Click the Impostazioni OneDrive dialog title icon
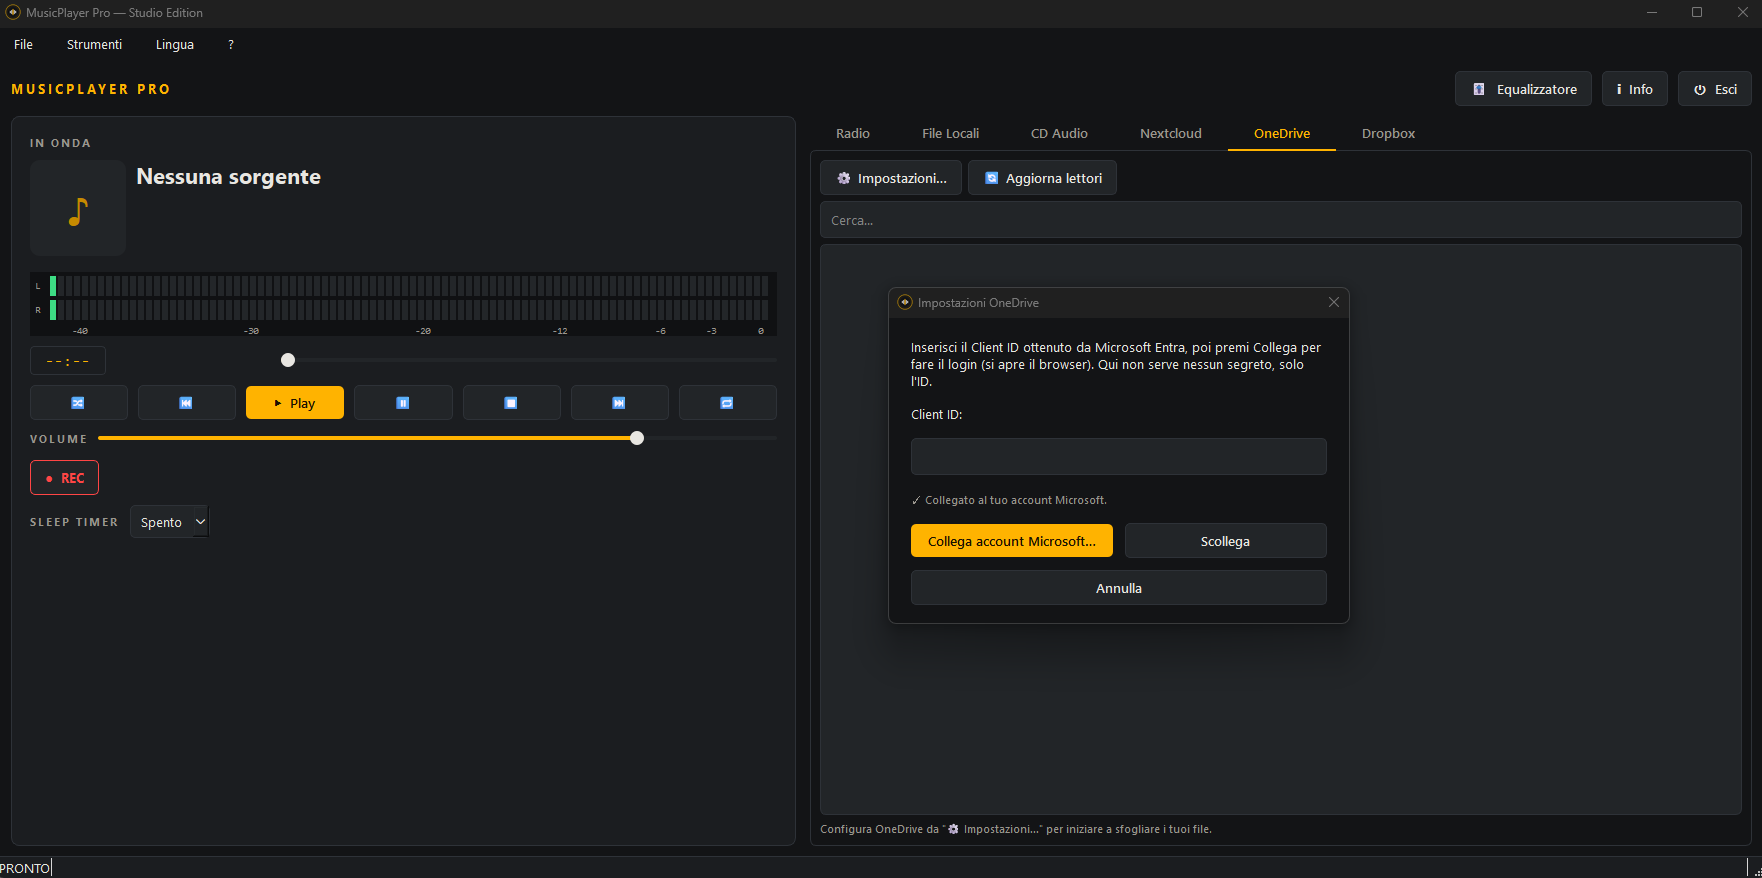Screen dimensions: 1762x878 tap(905, 302)
